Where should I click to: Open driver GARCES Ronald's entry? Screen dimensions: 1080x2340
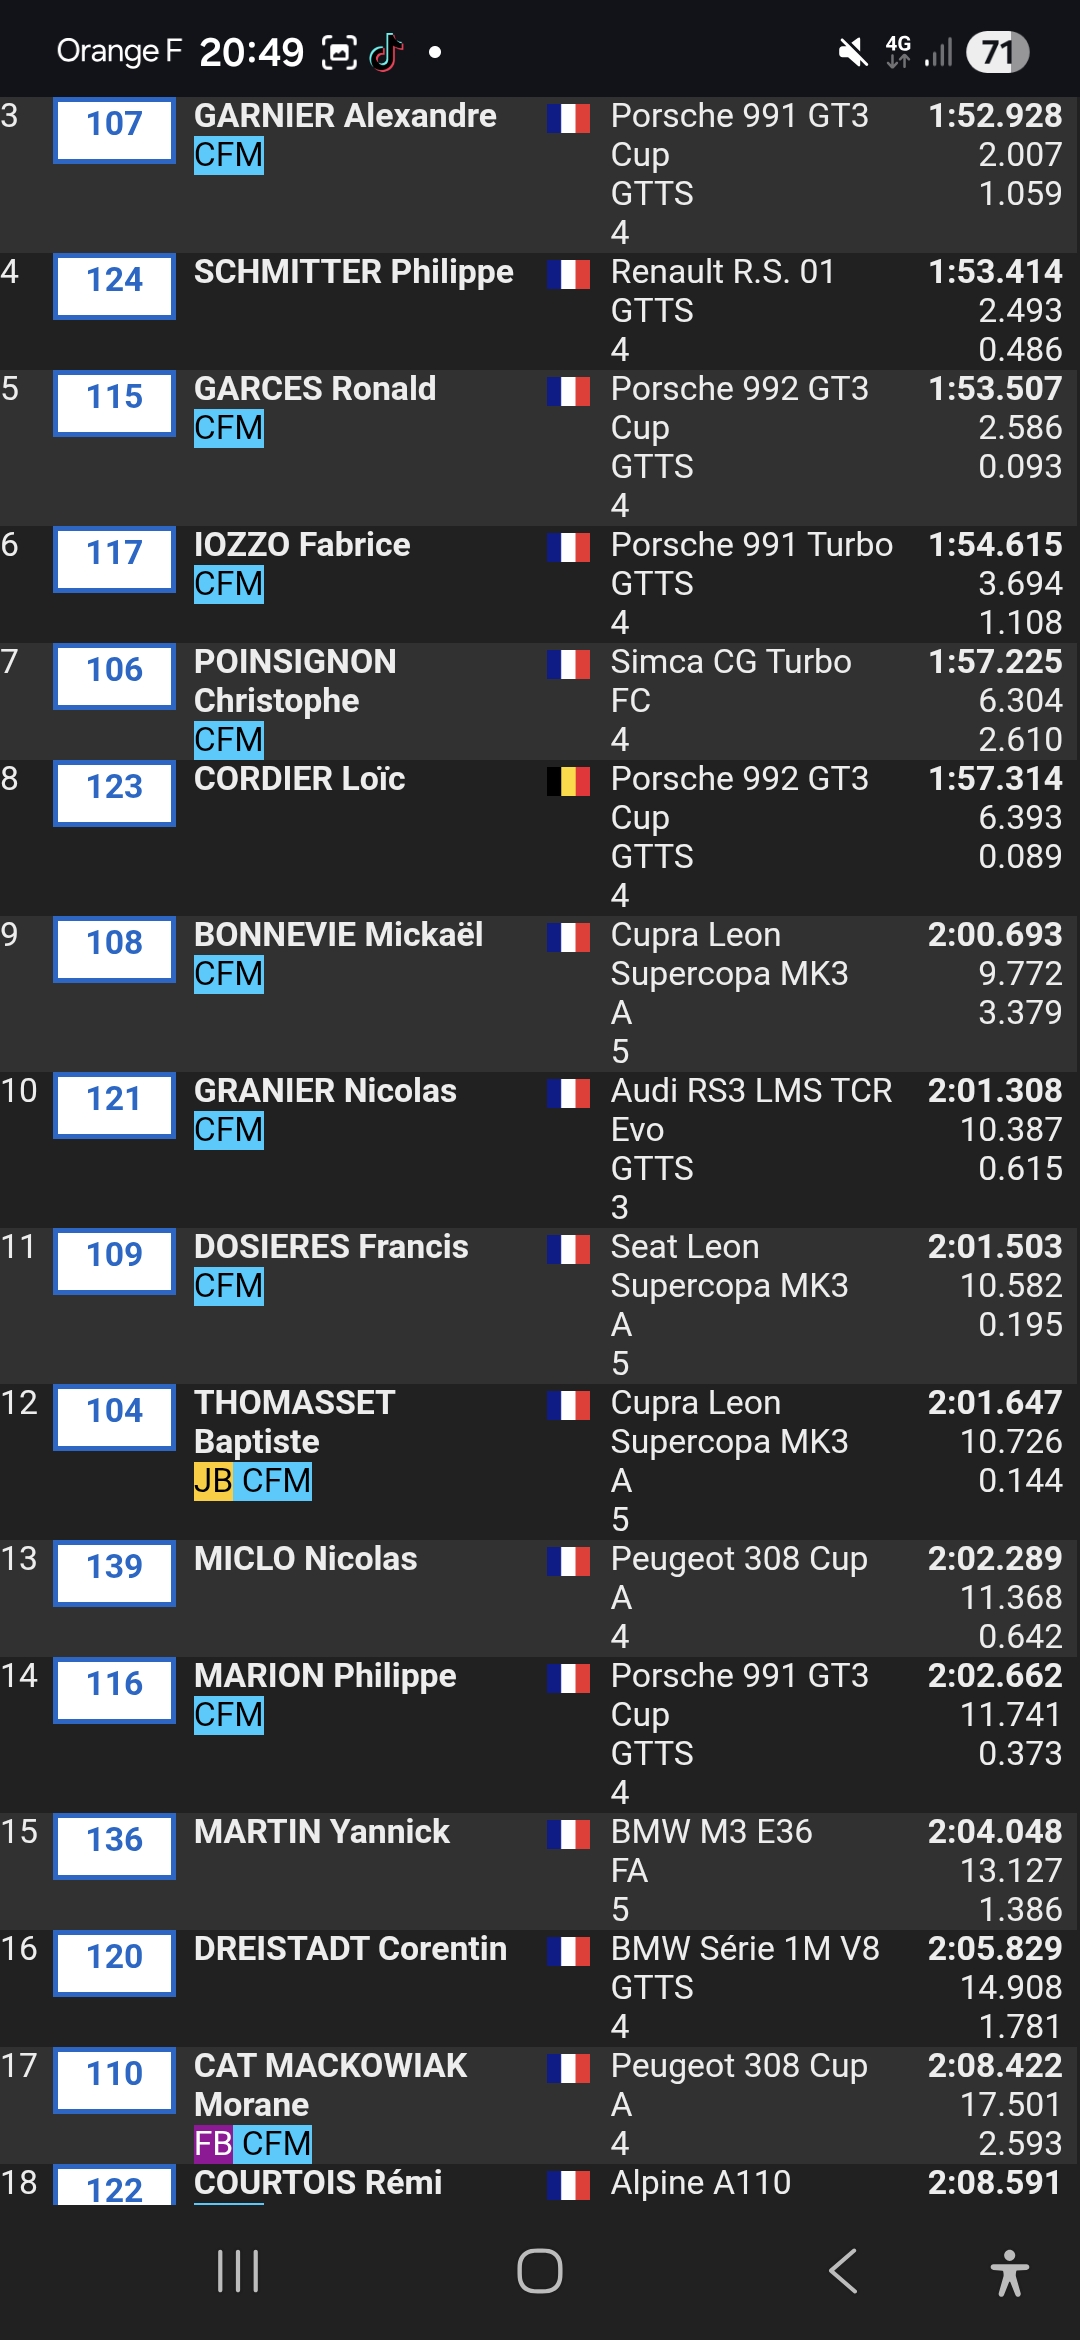315,389
